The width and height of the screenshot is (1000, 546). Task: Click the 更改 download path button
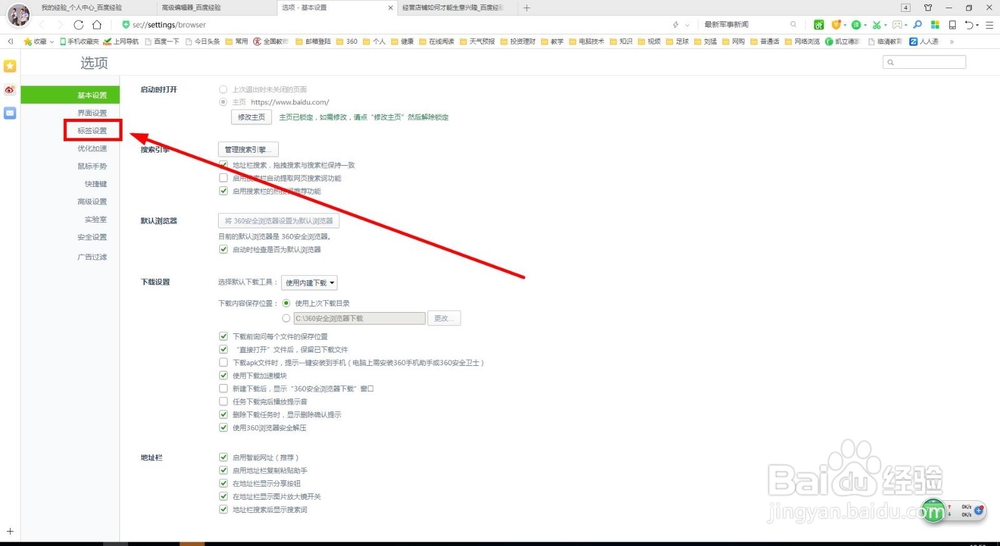point(443,318)
